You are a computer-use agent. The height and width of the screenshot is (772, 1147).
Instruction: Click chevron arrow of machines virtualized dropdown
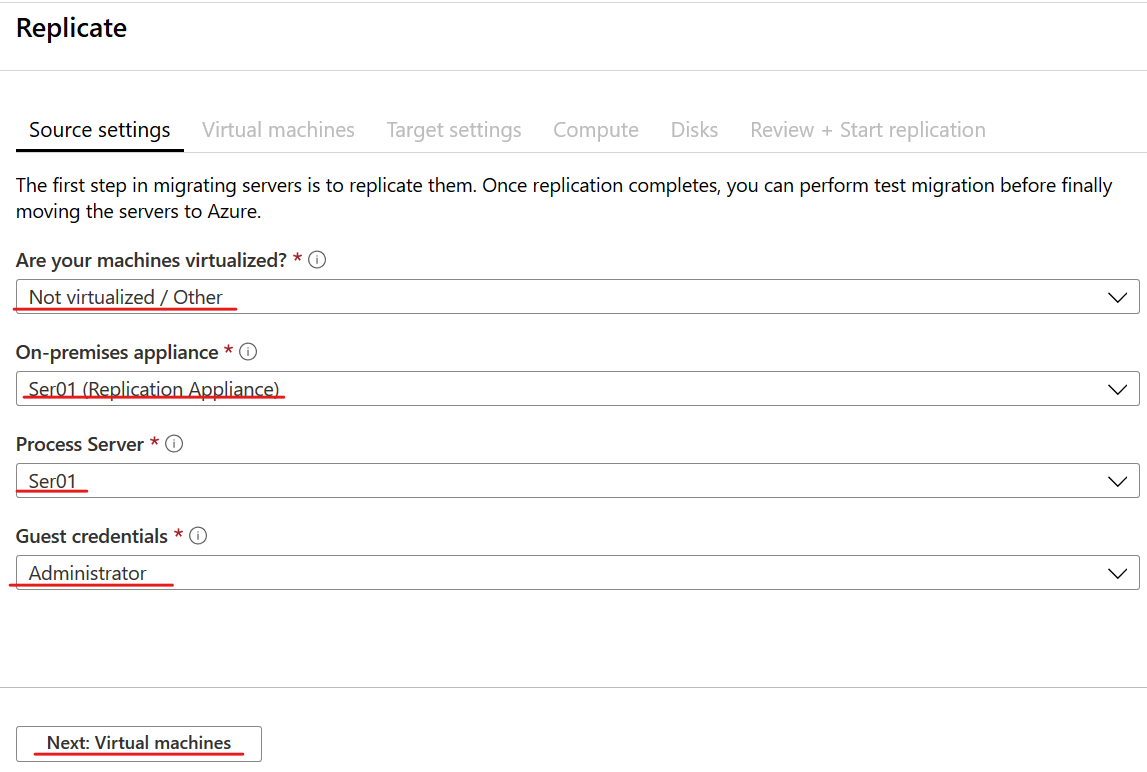1118,297
